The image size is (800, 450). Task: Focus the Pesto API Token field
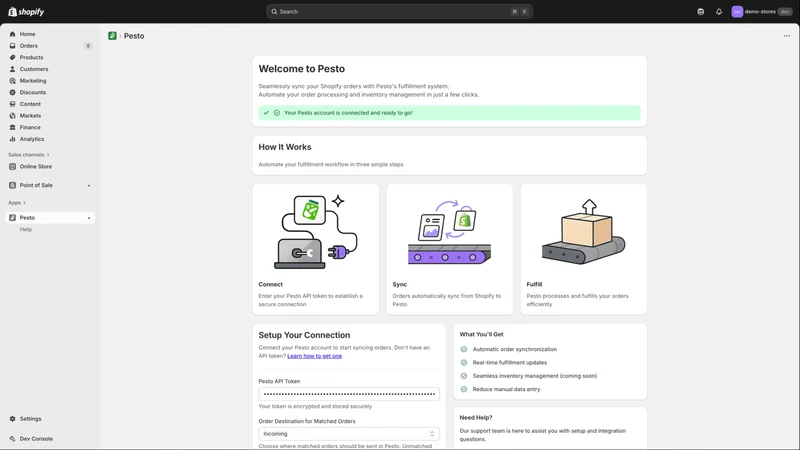(x=348, y=394)
